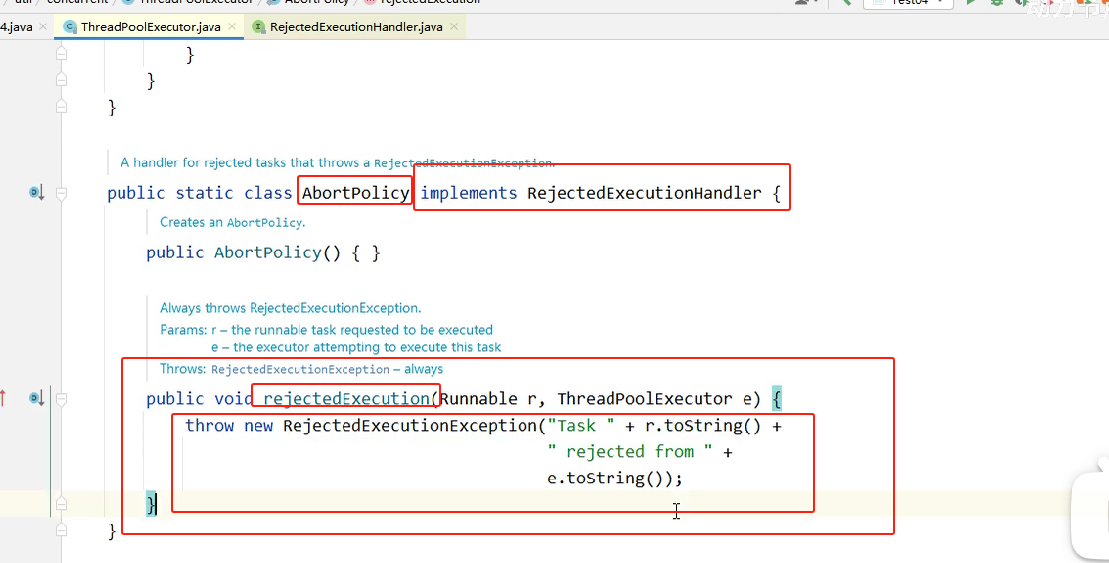1109x563 pixels.
Task: Click the AbortPolicy() constructor name
Action: (x=268, y=253)
